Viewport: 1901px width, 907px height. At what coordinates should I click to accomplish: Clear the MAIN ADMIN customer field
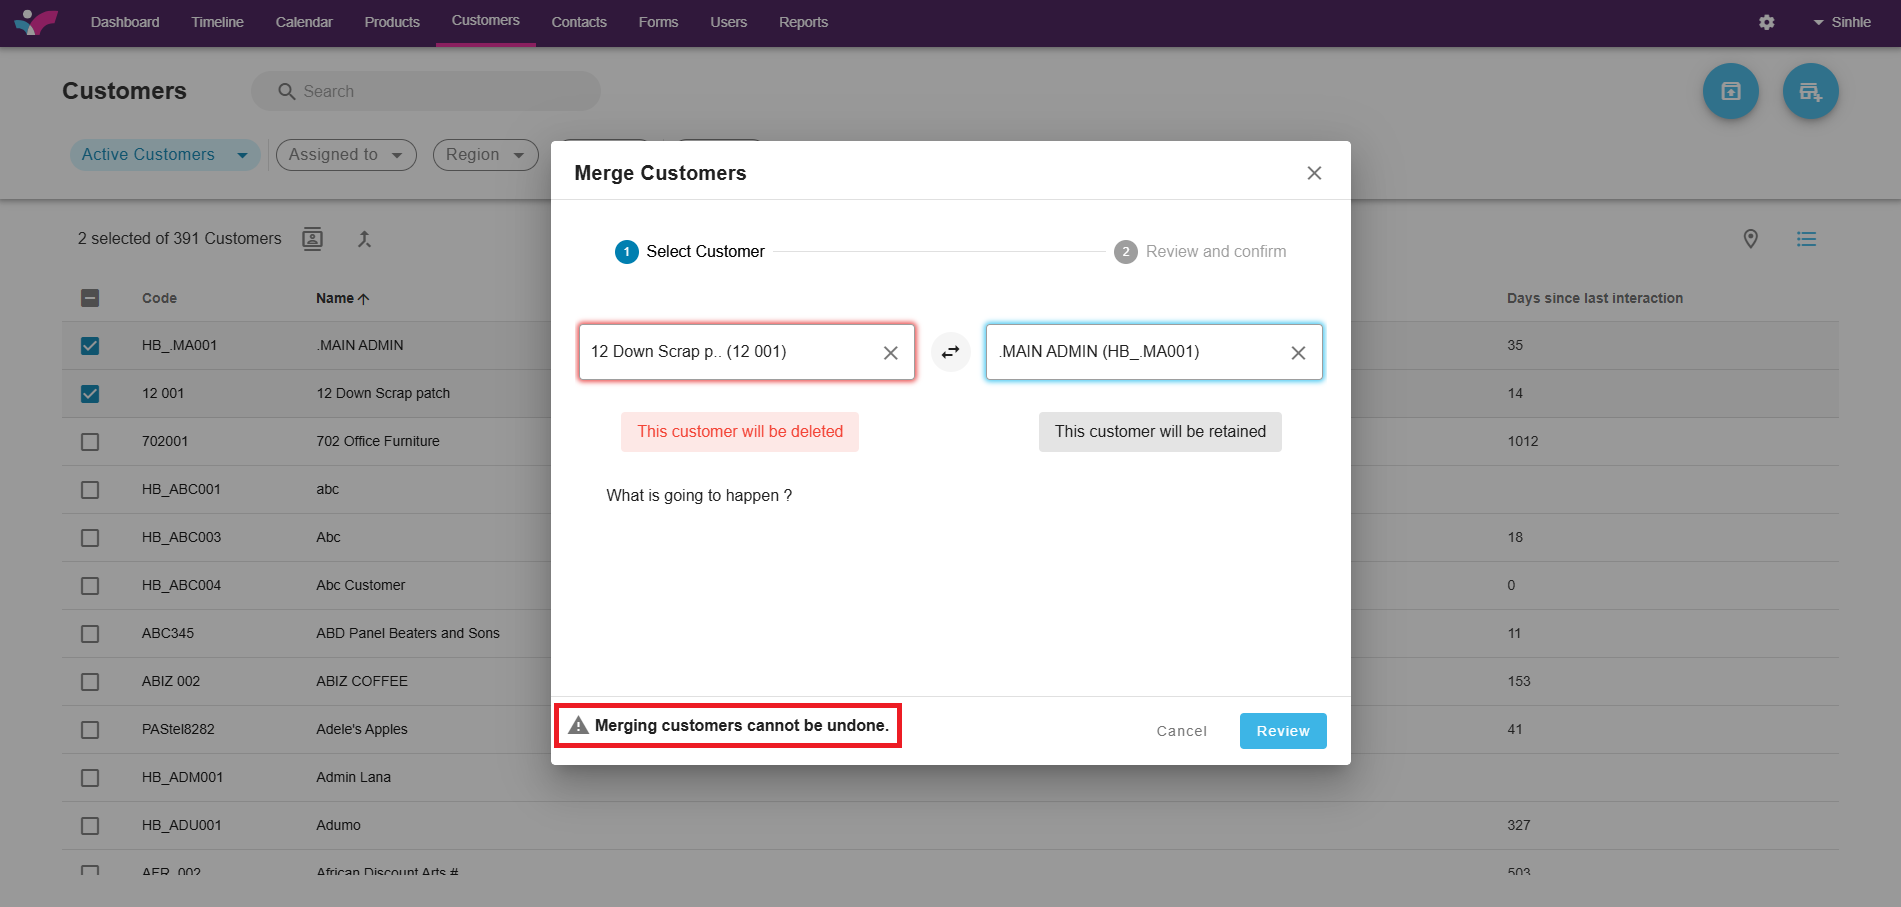pos(1298,353)
